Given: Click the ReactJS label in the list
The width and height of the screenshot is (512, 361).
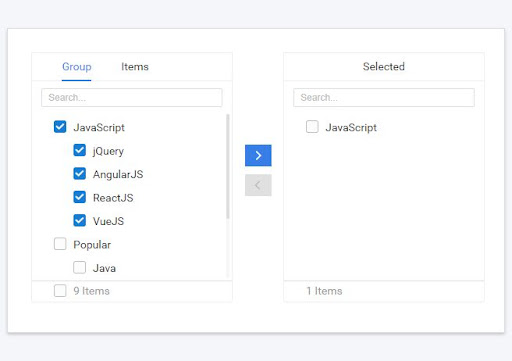Looking at the screenshot, I should pyautogui.click(x=113, y=198).
